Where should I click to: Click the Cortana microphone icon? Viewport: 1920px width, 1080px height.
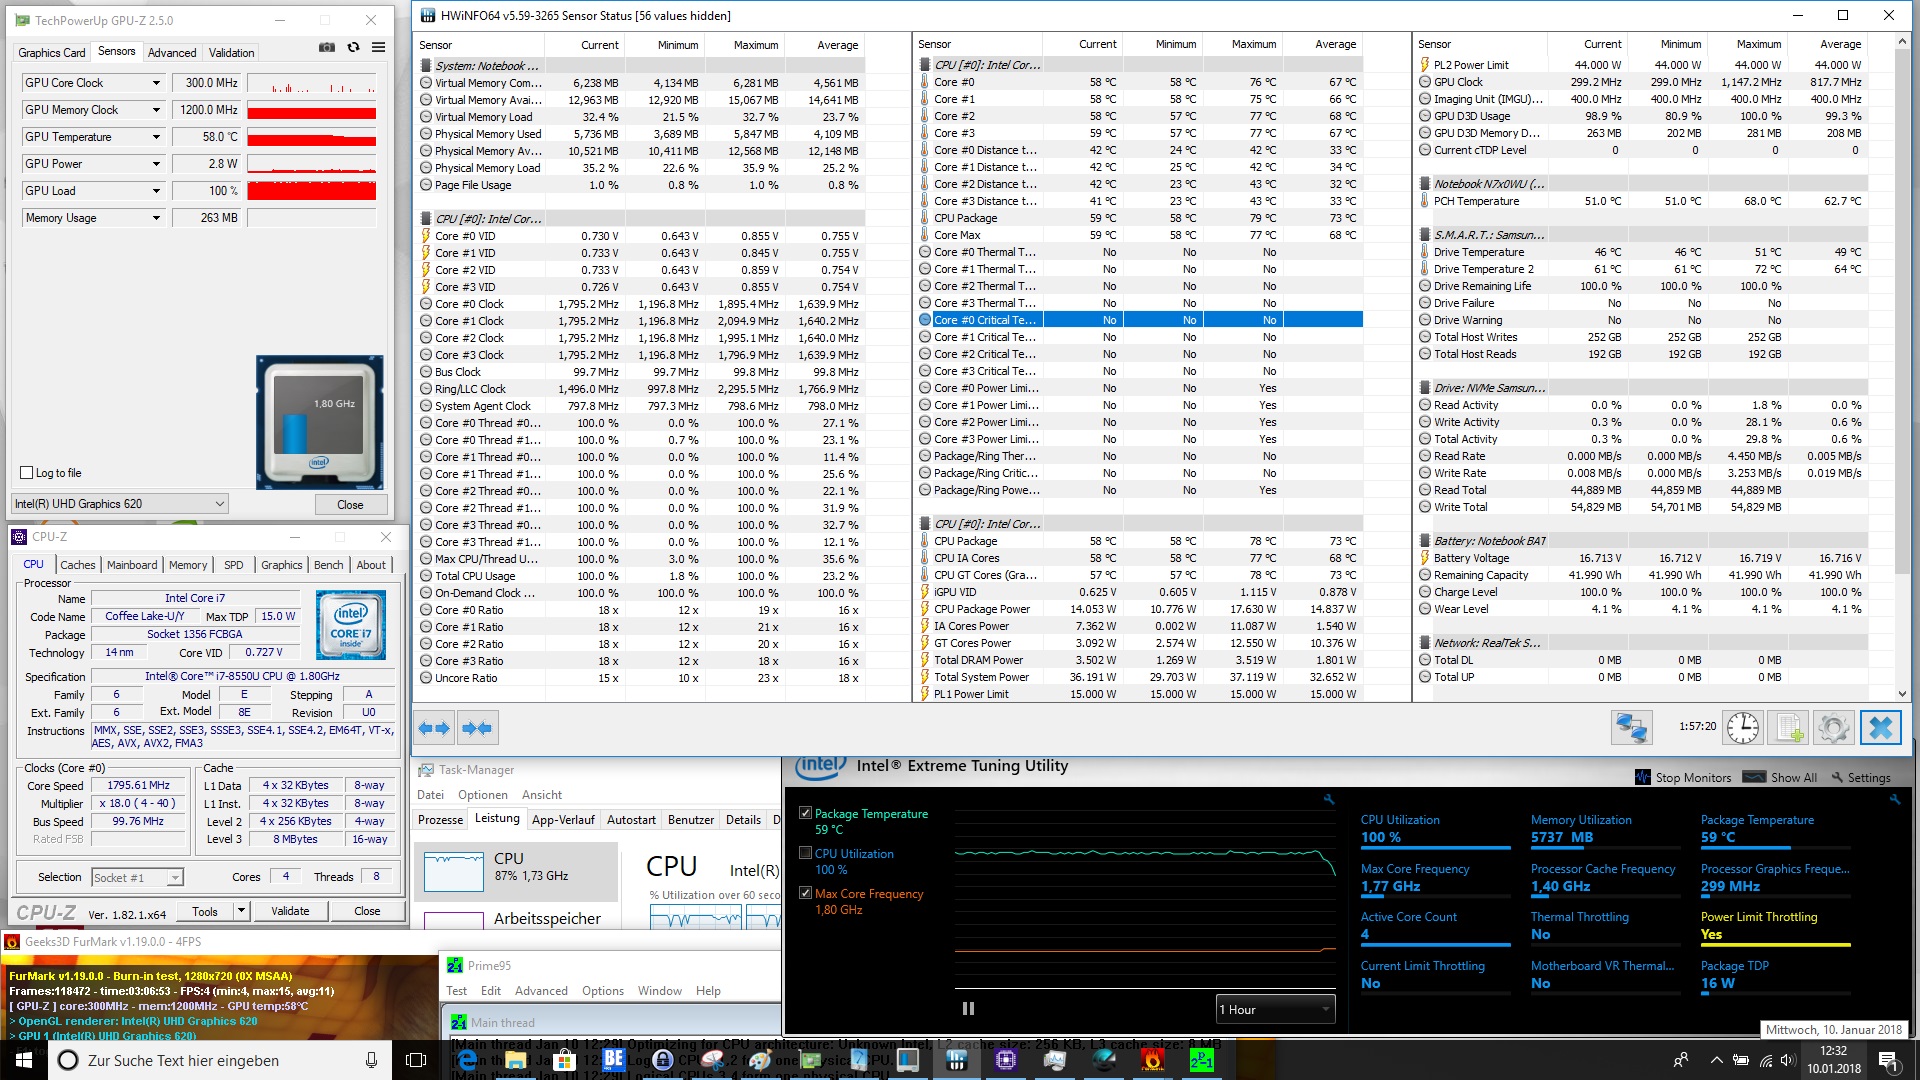tap(371, 1060)
